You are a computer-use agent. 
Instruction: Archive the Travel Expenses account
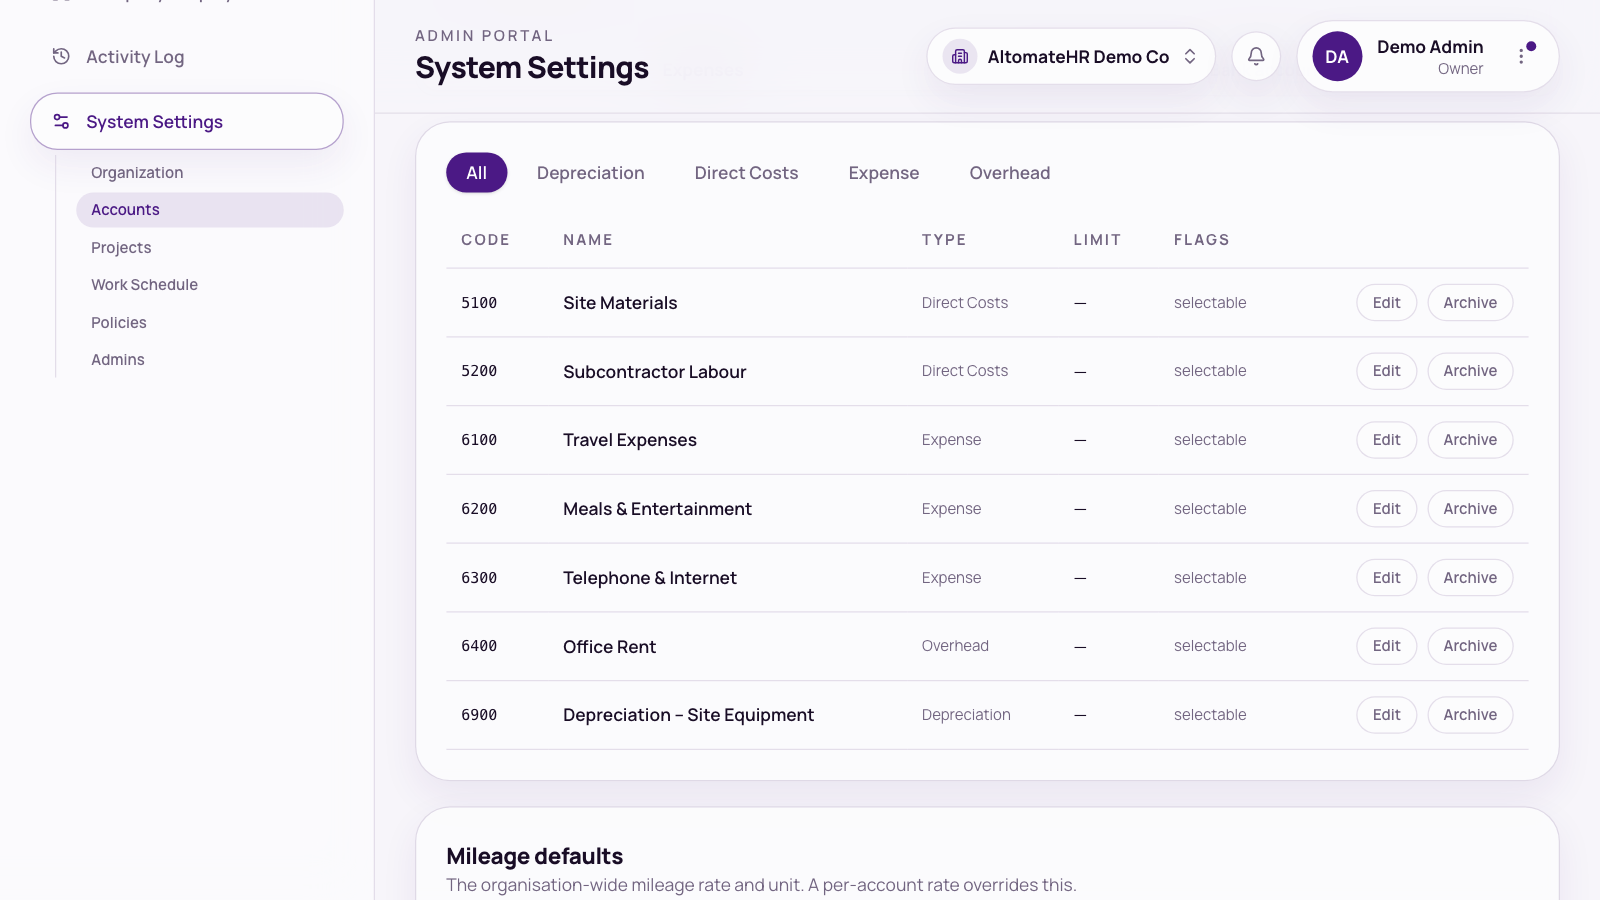[1470, 440]
